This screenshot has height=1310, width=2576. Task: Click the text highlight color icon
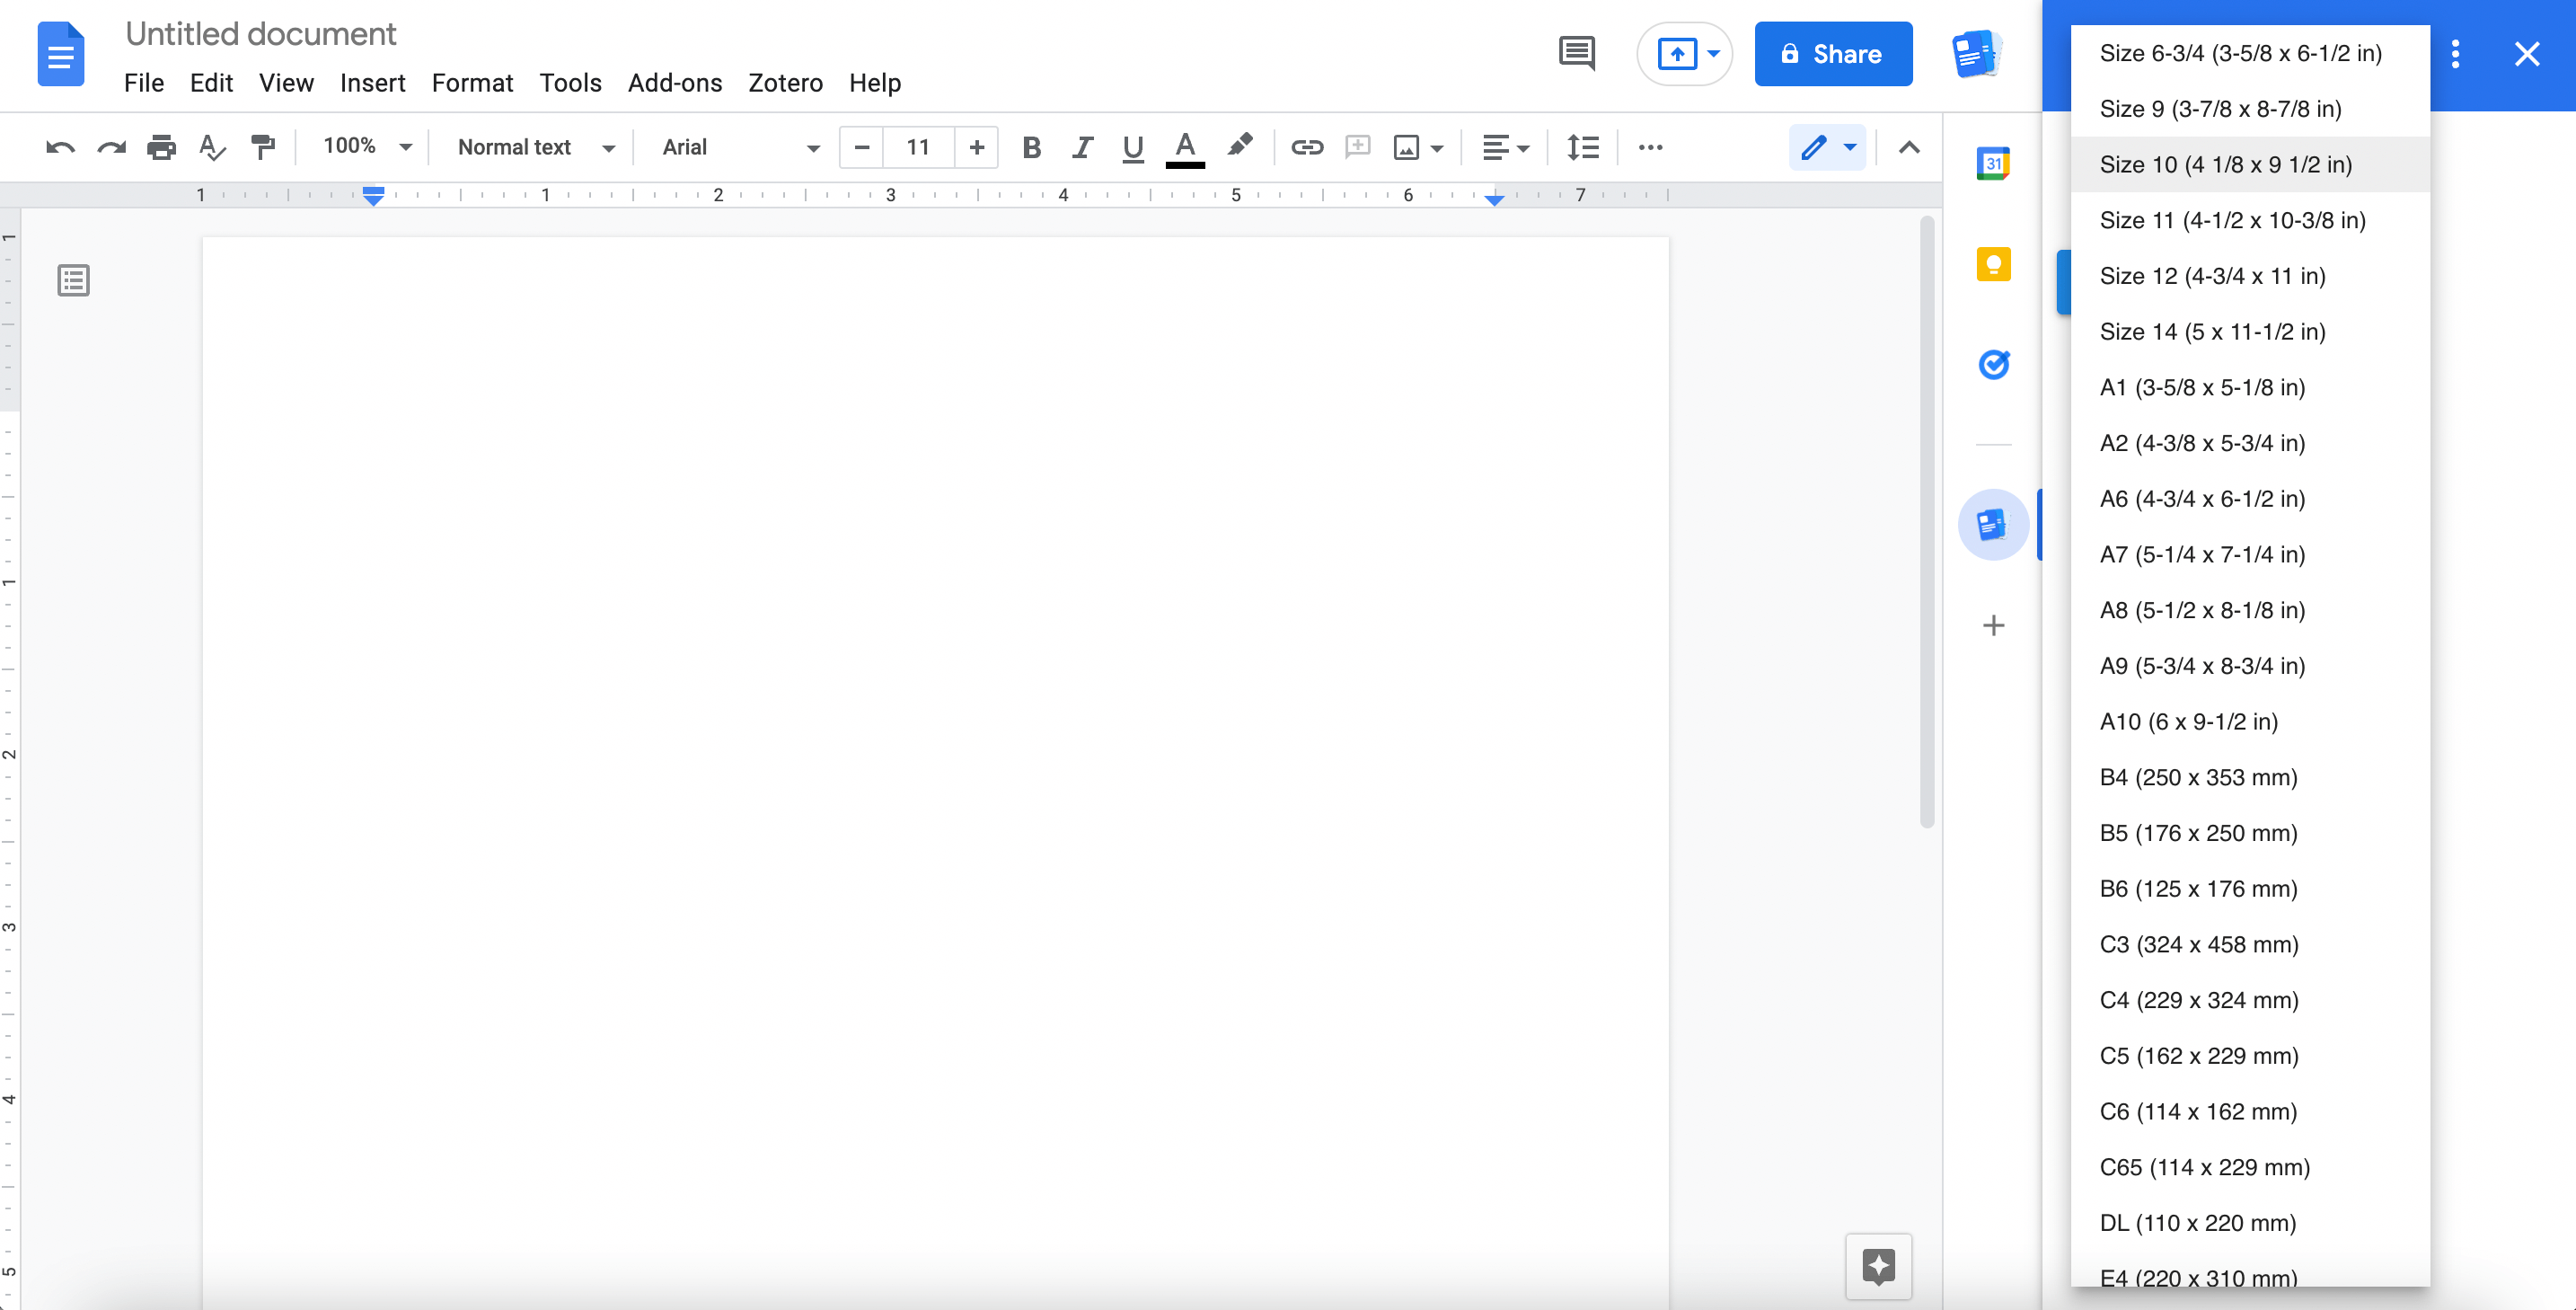[1240, 149]
